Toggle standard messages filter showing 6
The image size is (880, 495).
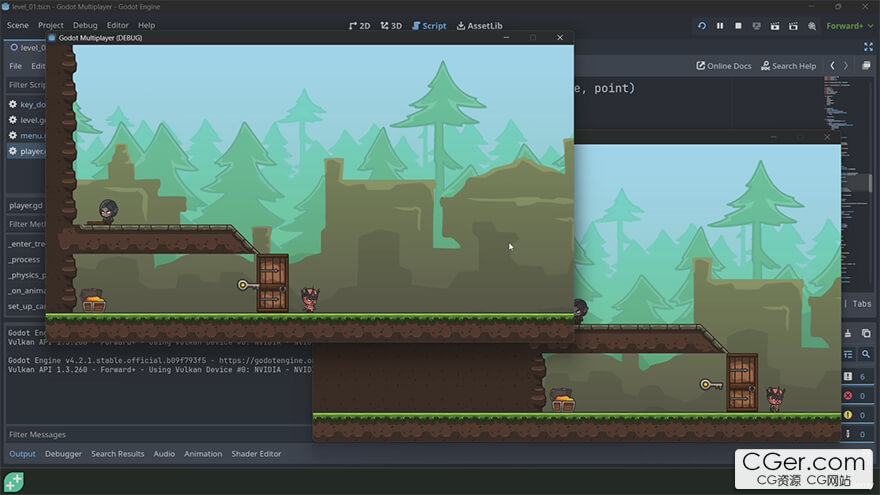tap(856, 377)
